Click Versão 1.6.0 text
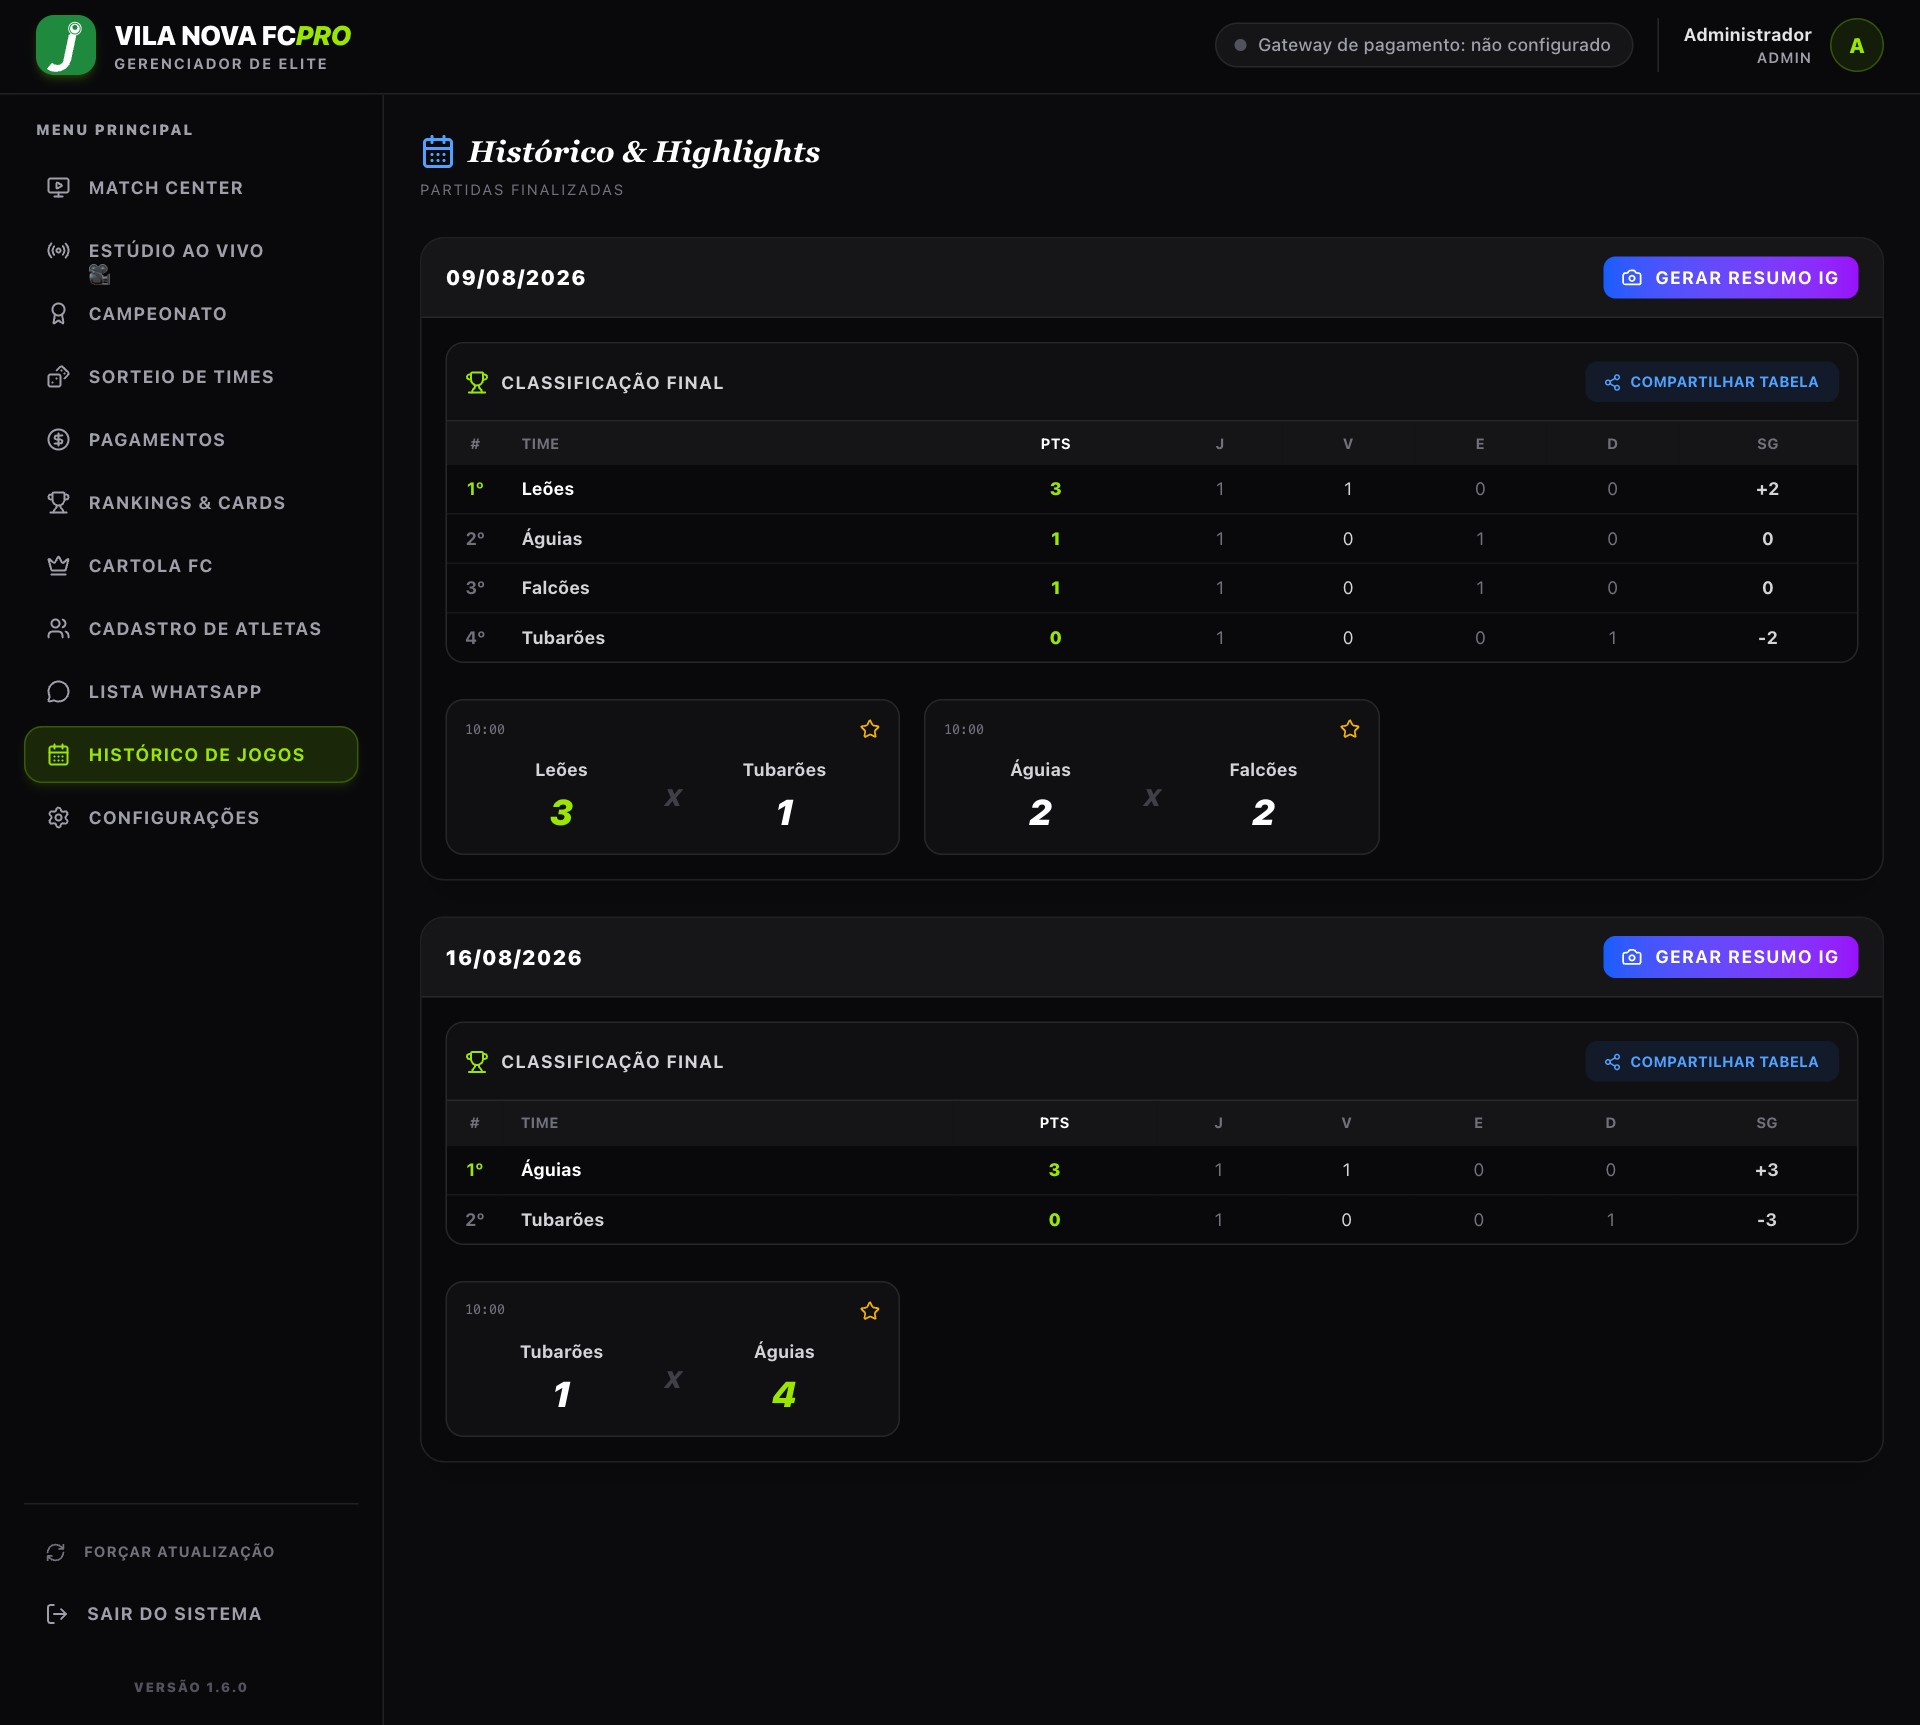Image resolution: width=1920 pixels, height=1725 pixels. pyautogui.click(x=191, y=1687)
